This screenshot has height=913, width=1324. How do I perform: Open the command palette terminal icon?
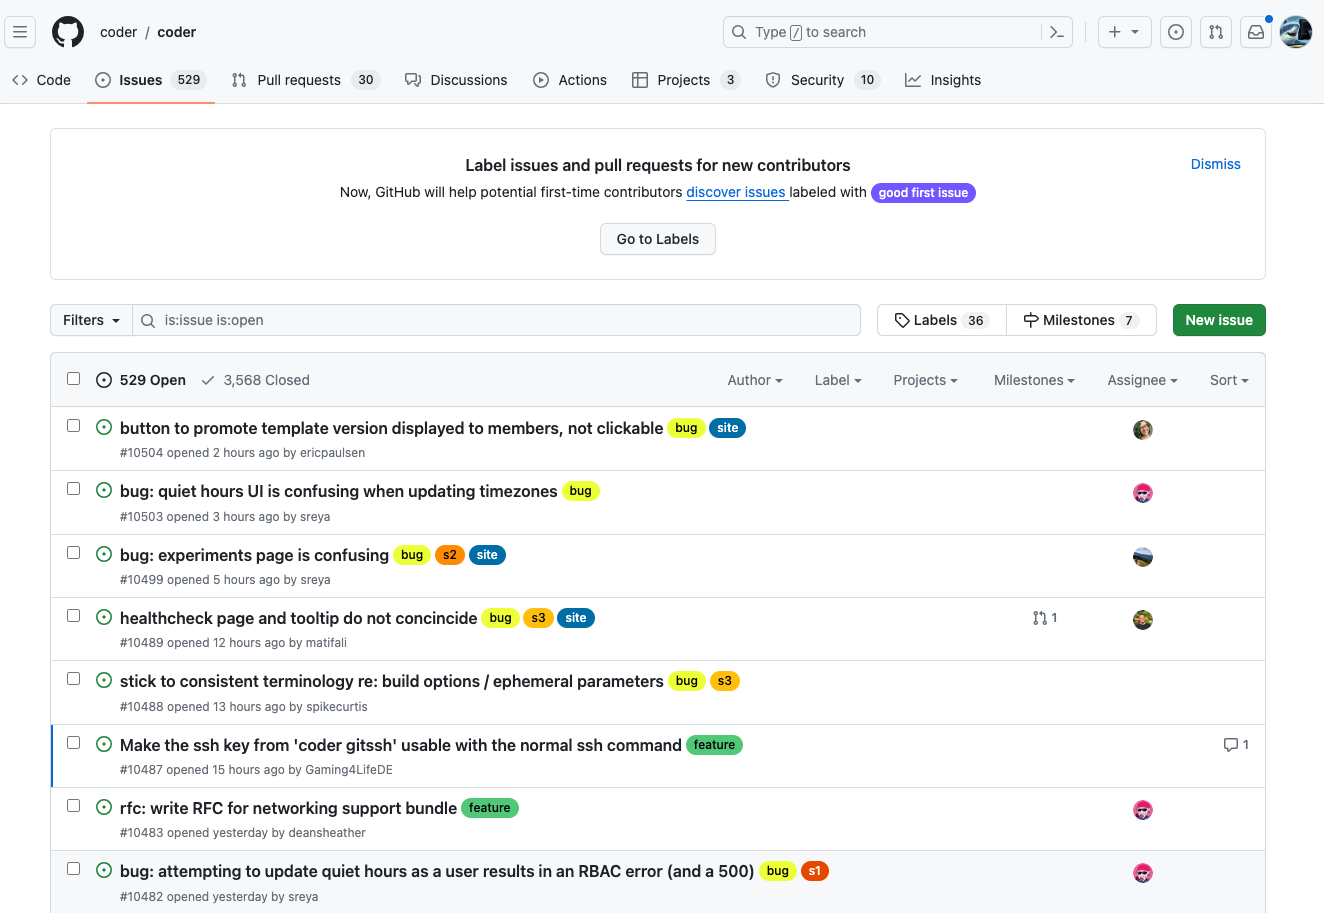click(1057, 31)
